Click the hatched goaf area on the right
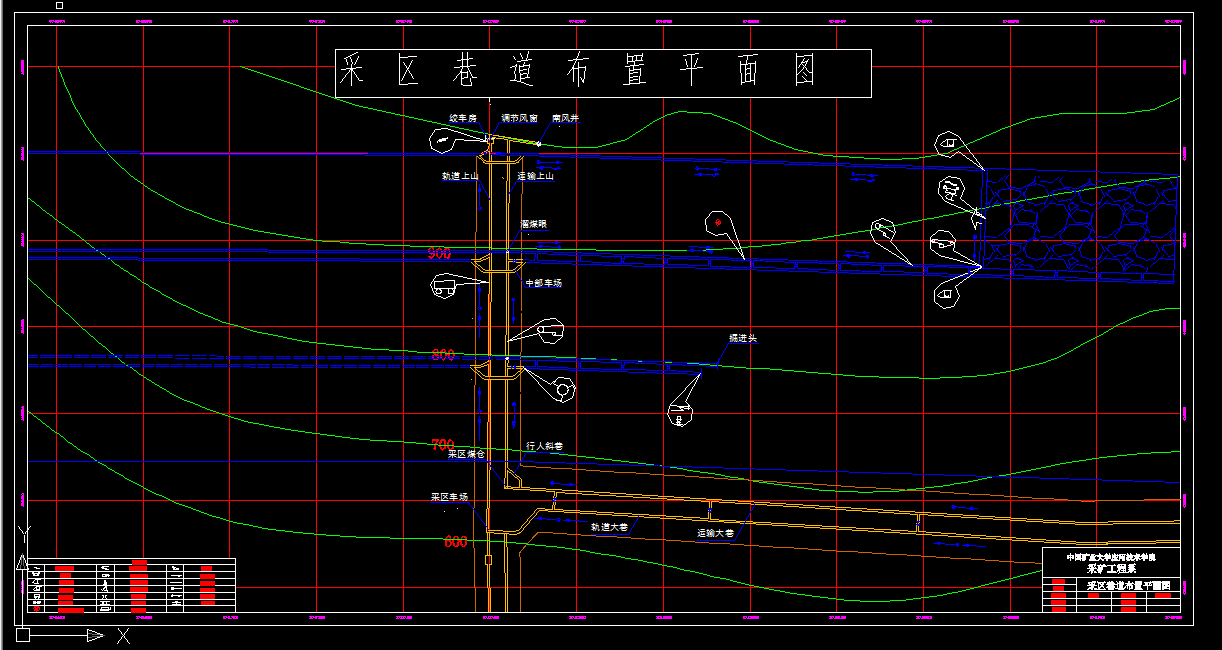The width and height of the screenshot is (1222, 650). pyautogui.click(x=1080, y=222)
